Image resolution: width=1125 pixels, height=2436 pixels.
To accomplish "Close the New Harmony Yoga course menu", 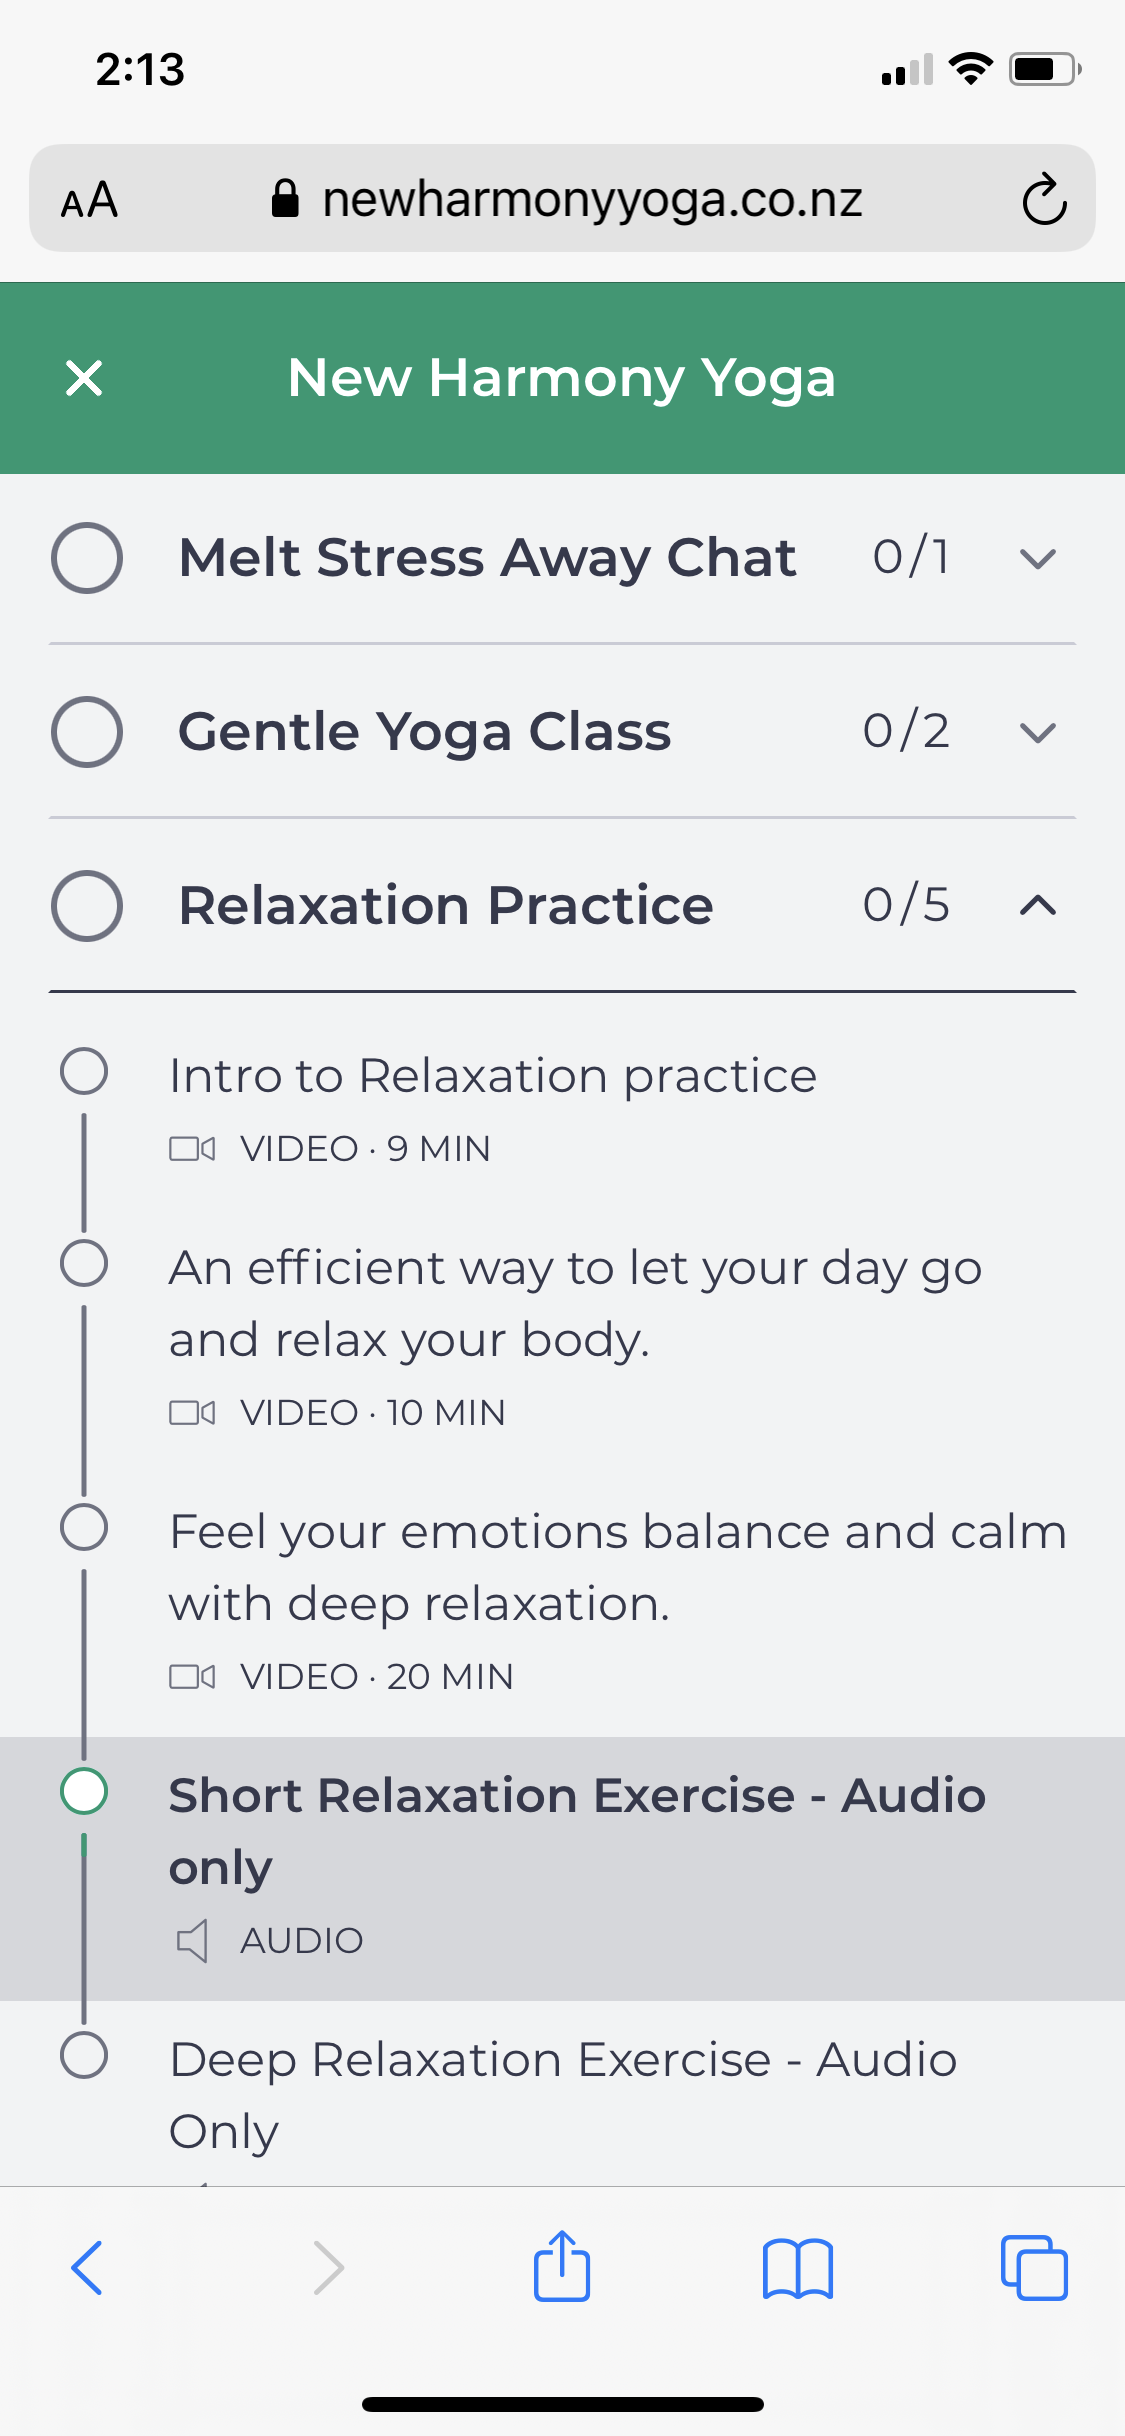I will click(84, 378).
